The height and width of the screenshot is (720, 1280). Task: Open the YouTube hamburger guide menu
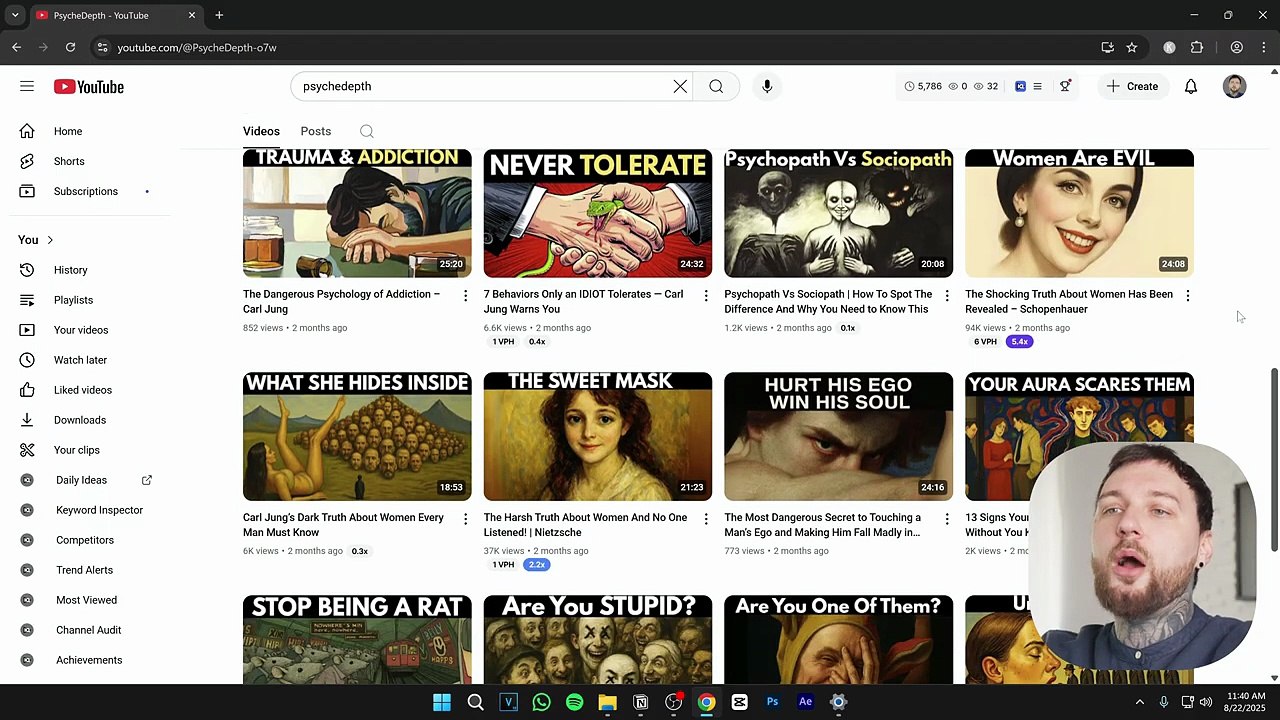click(27, 86)
